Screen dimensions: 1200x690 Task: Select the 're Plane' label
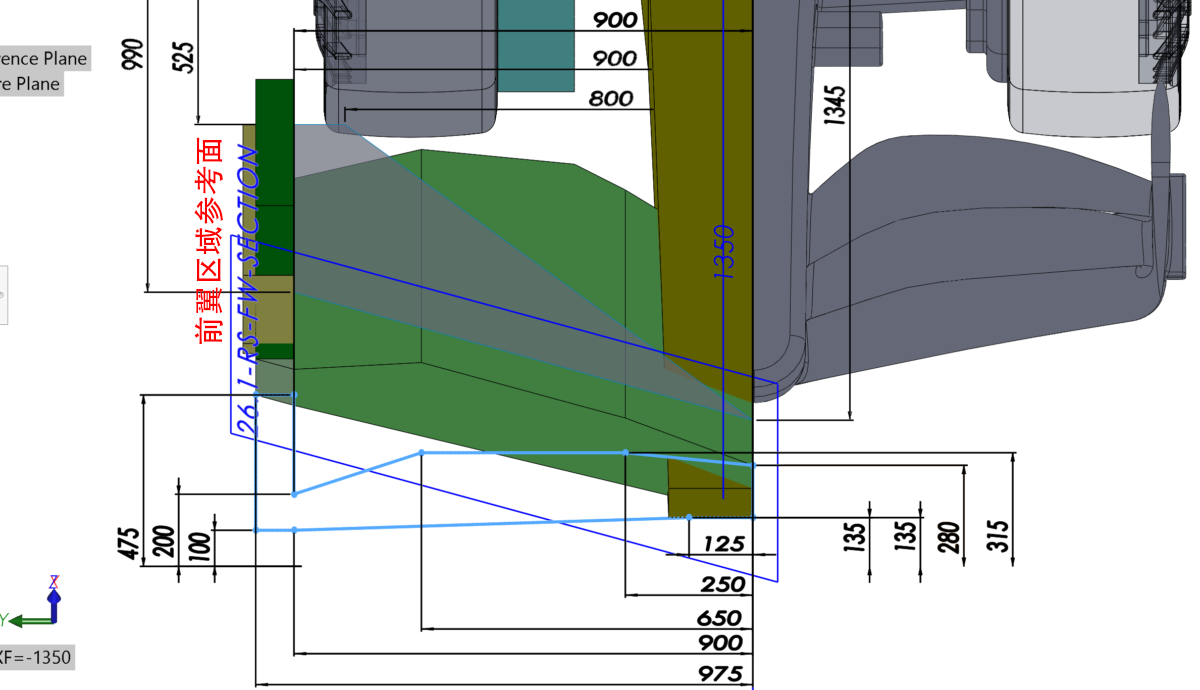(31, 84)
